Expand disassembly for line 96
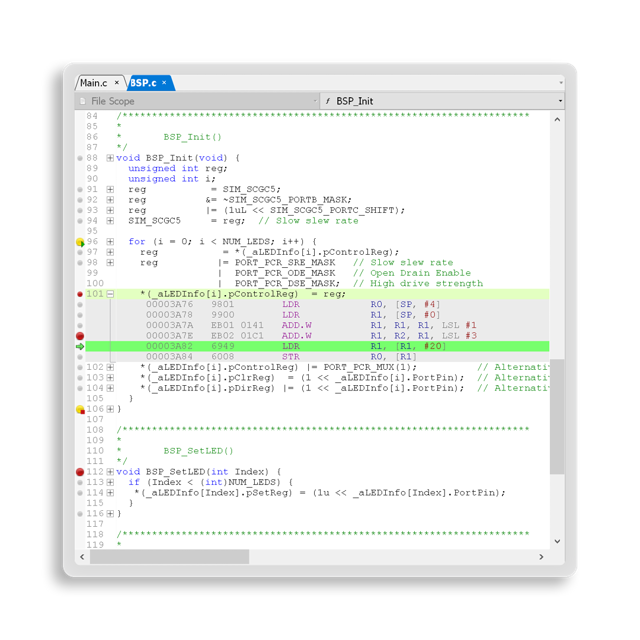Image resolution: width=640 pixels, height=640 pixels. point(110,242)
